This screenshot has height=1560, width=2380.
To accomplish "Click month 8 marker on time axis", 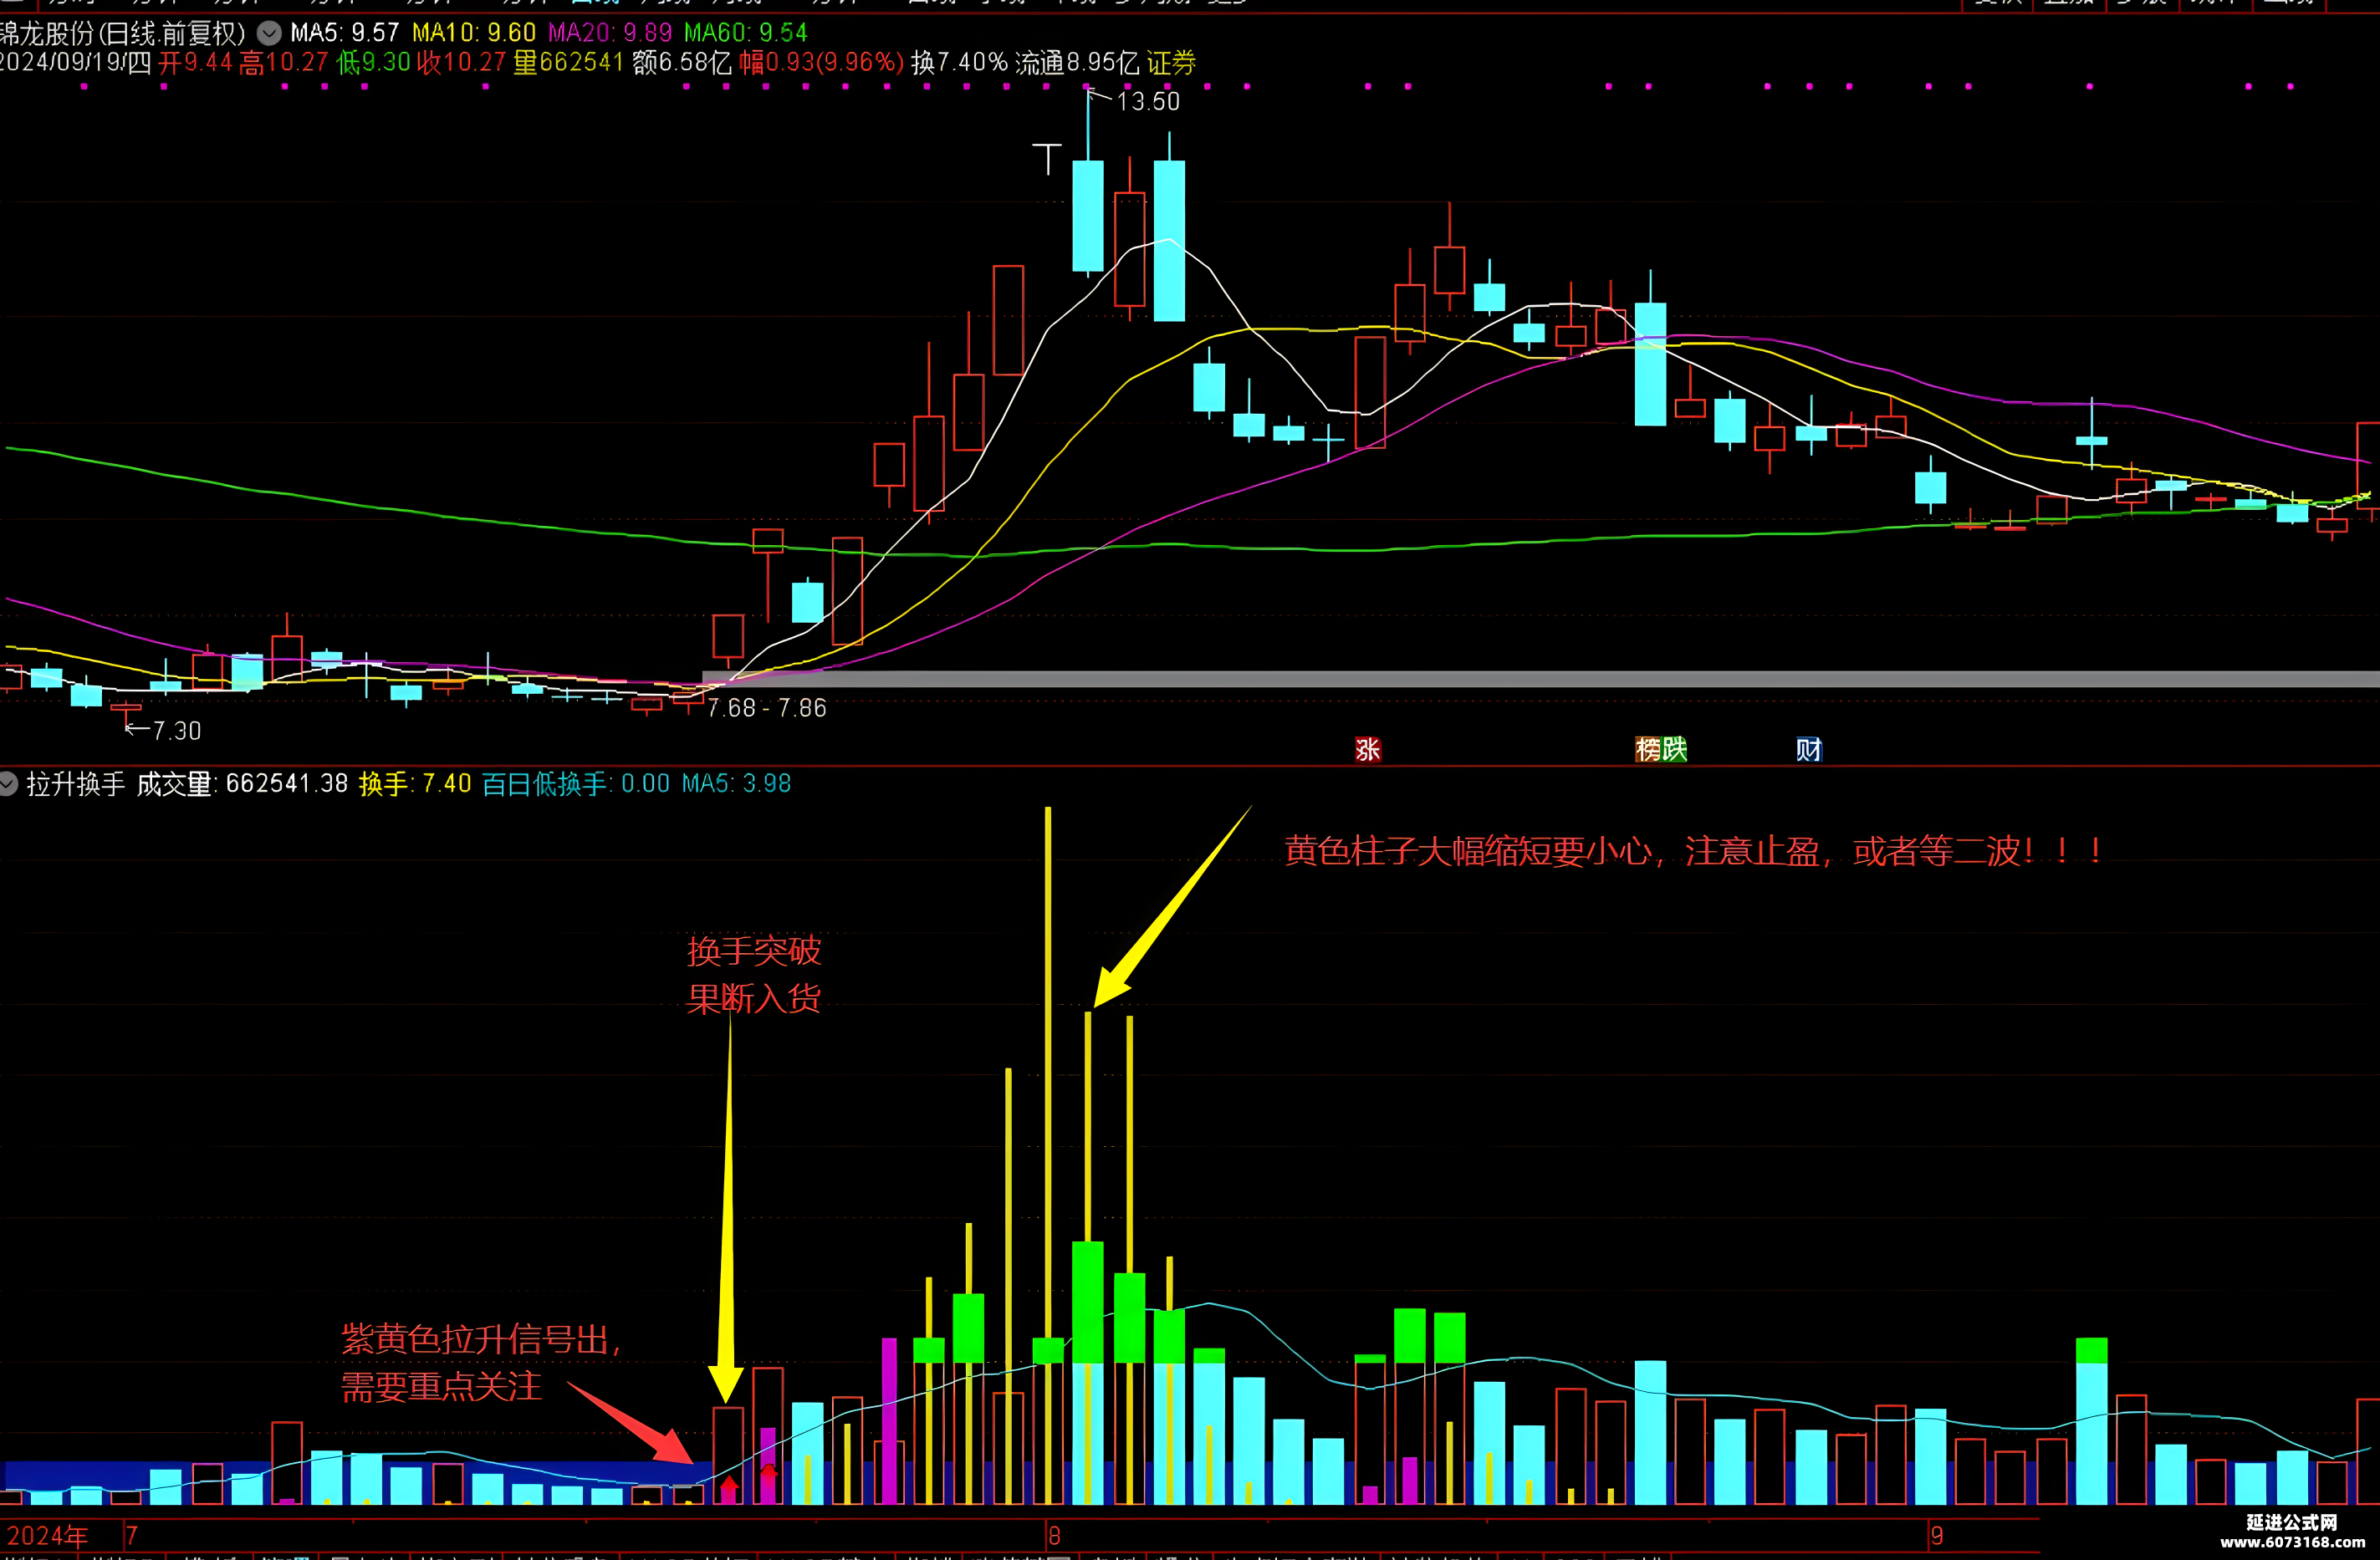I will pos(1054,1535).
